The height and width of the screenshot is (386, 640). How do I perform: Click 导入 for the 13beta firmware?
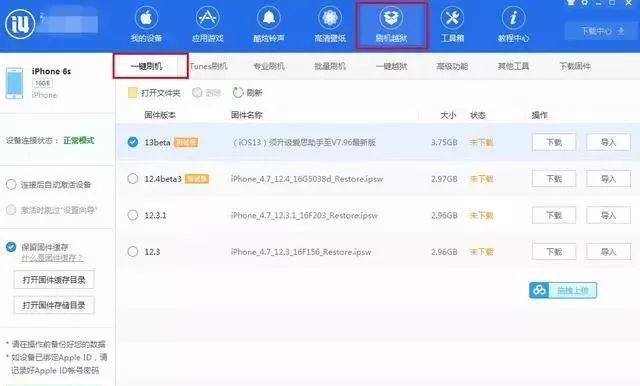pyautogui.click(x=608, y=142)
